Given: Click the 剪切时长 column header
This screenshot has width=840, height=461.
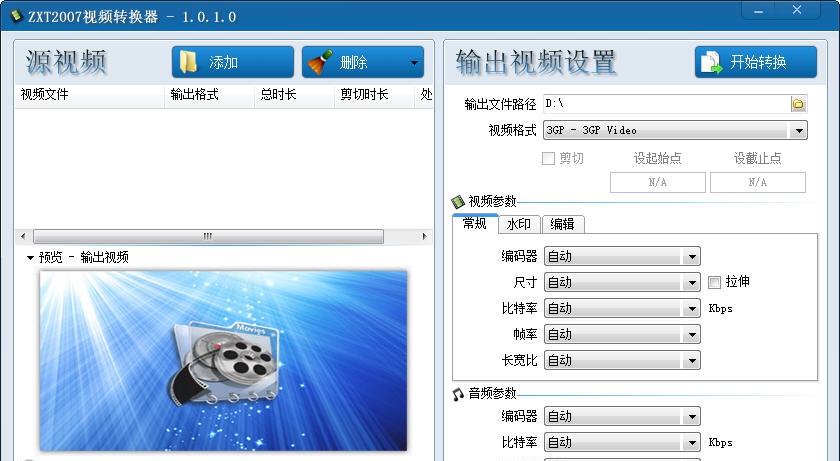Looking at the screenshot, I should click(x=374, y=95).
